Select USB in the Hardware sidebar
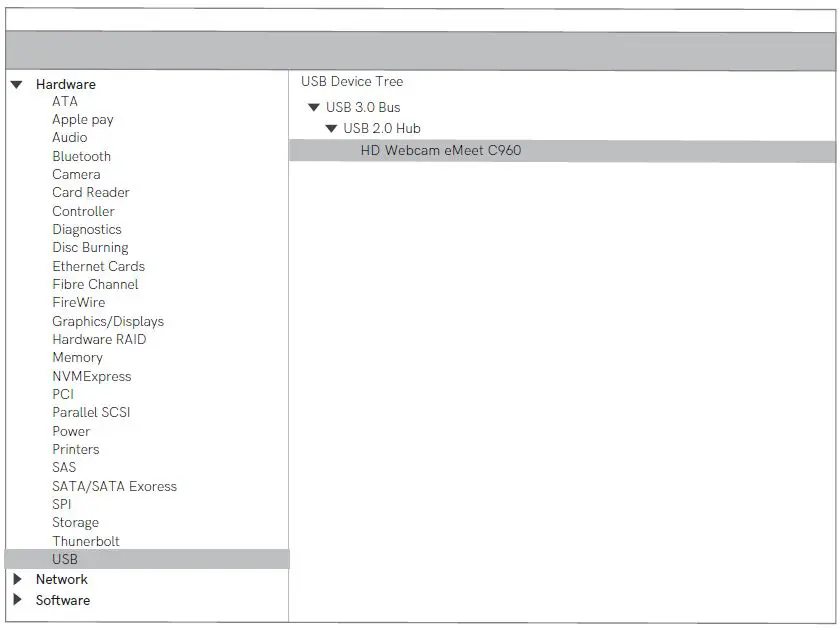The image size is (840, 630). (65, 559)
